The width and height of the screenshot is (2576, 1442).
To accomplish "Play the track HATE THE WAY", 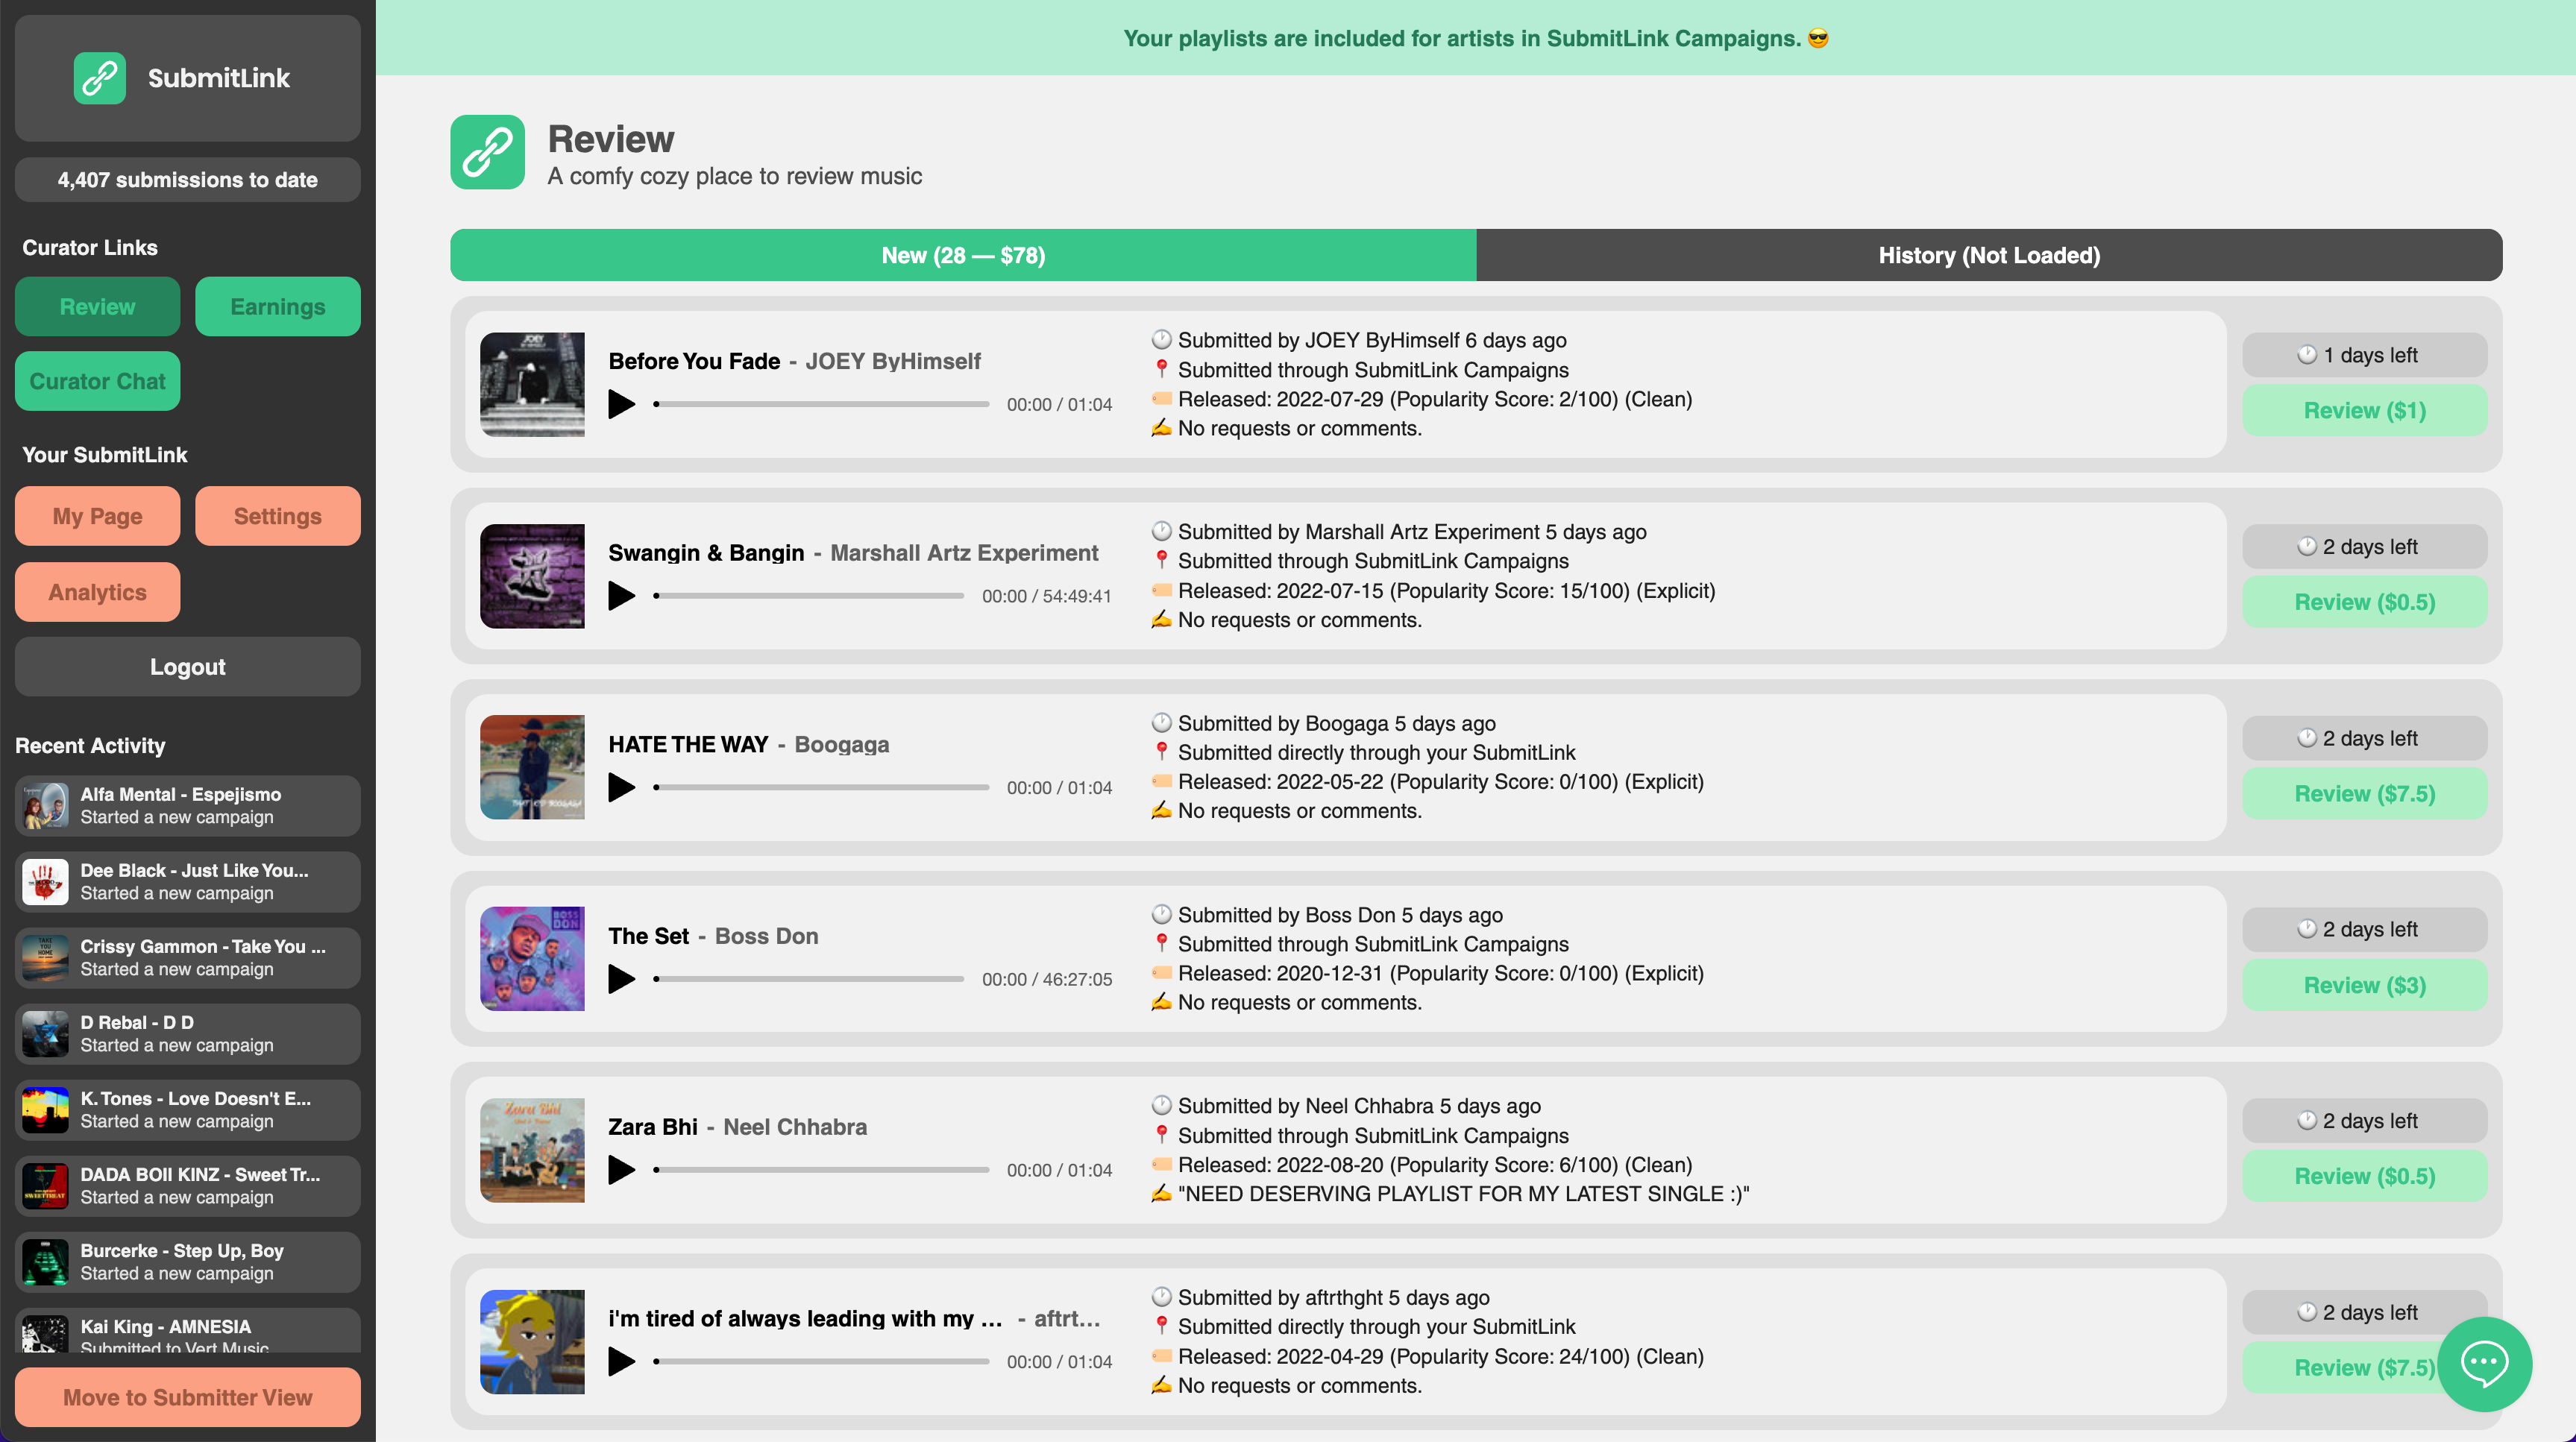I will 622,787.
